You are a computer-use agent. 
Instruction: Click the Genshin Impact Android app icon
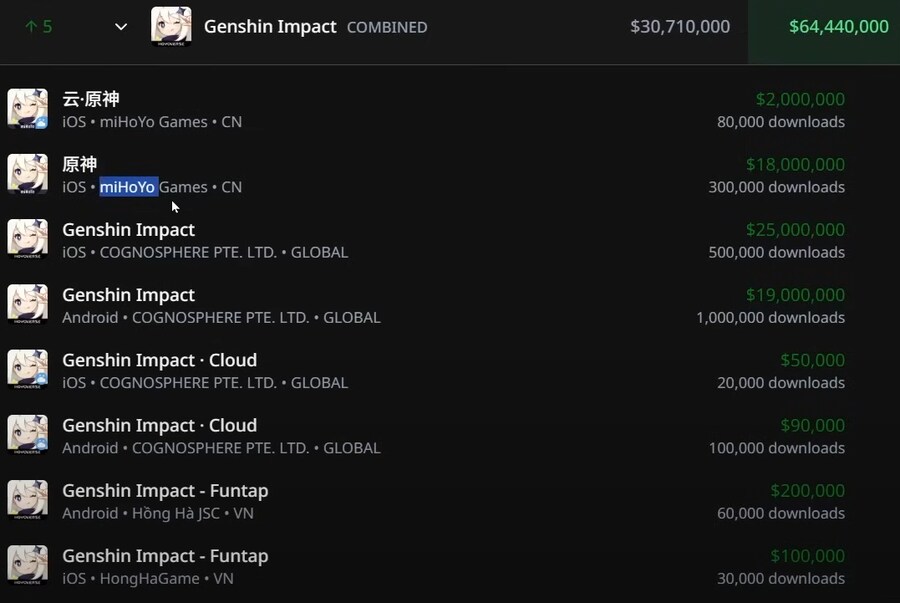click(x=27, y=304)
